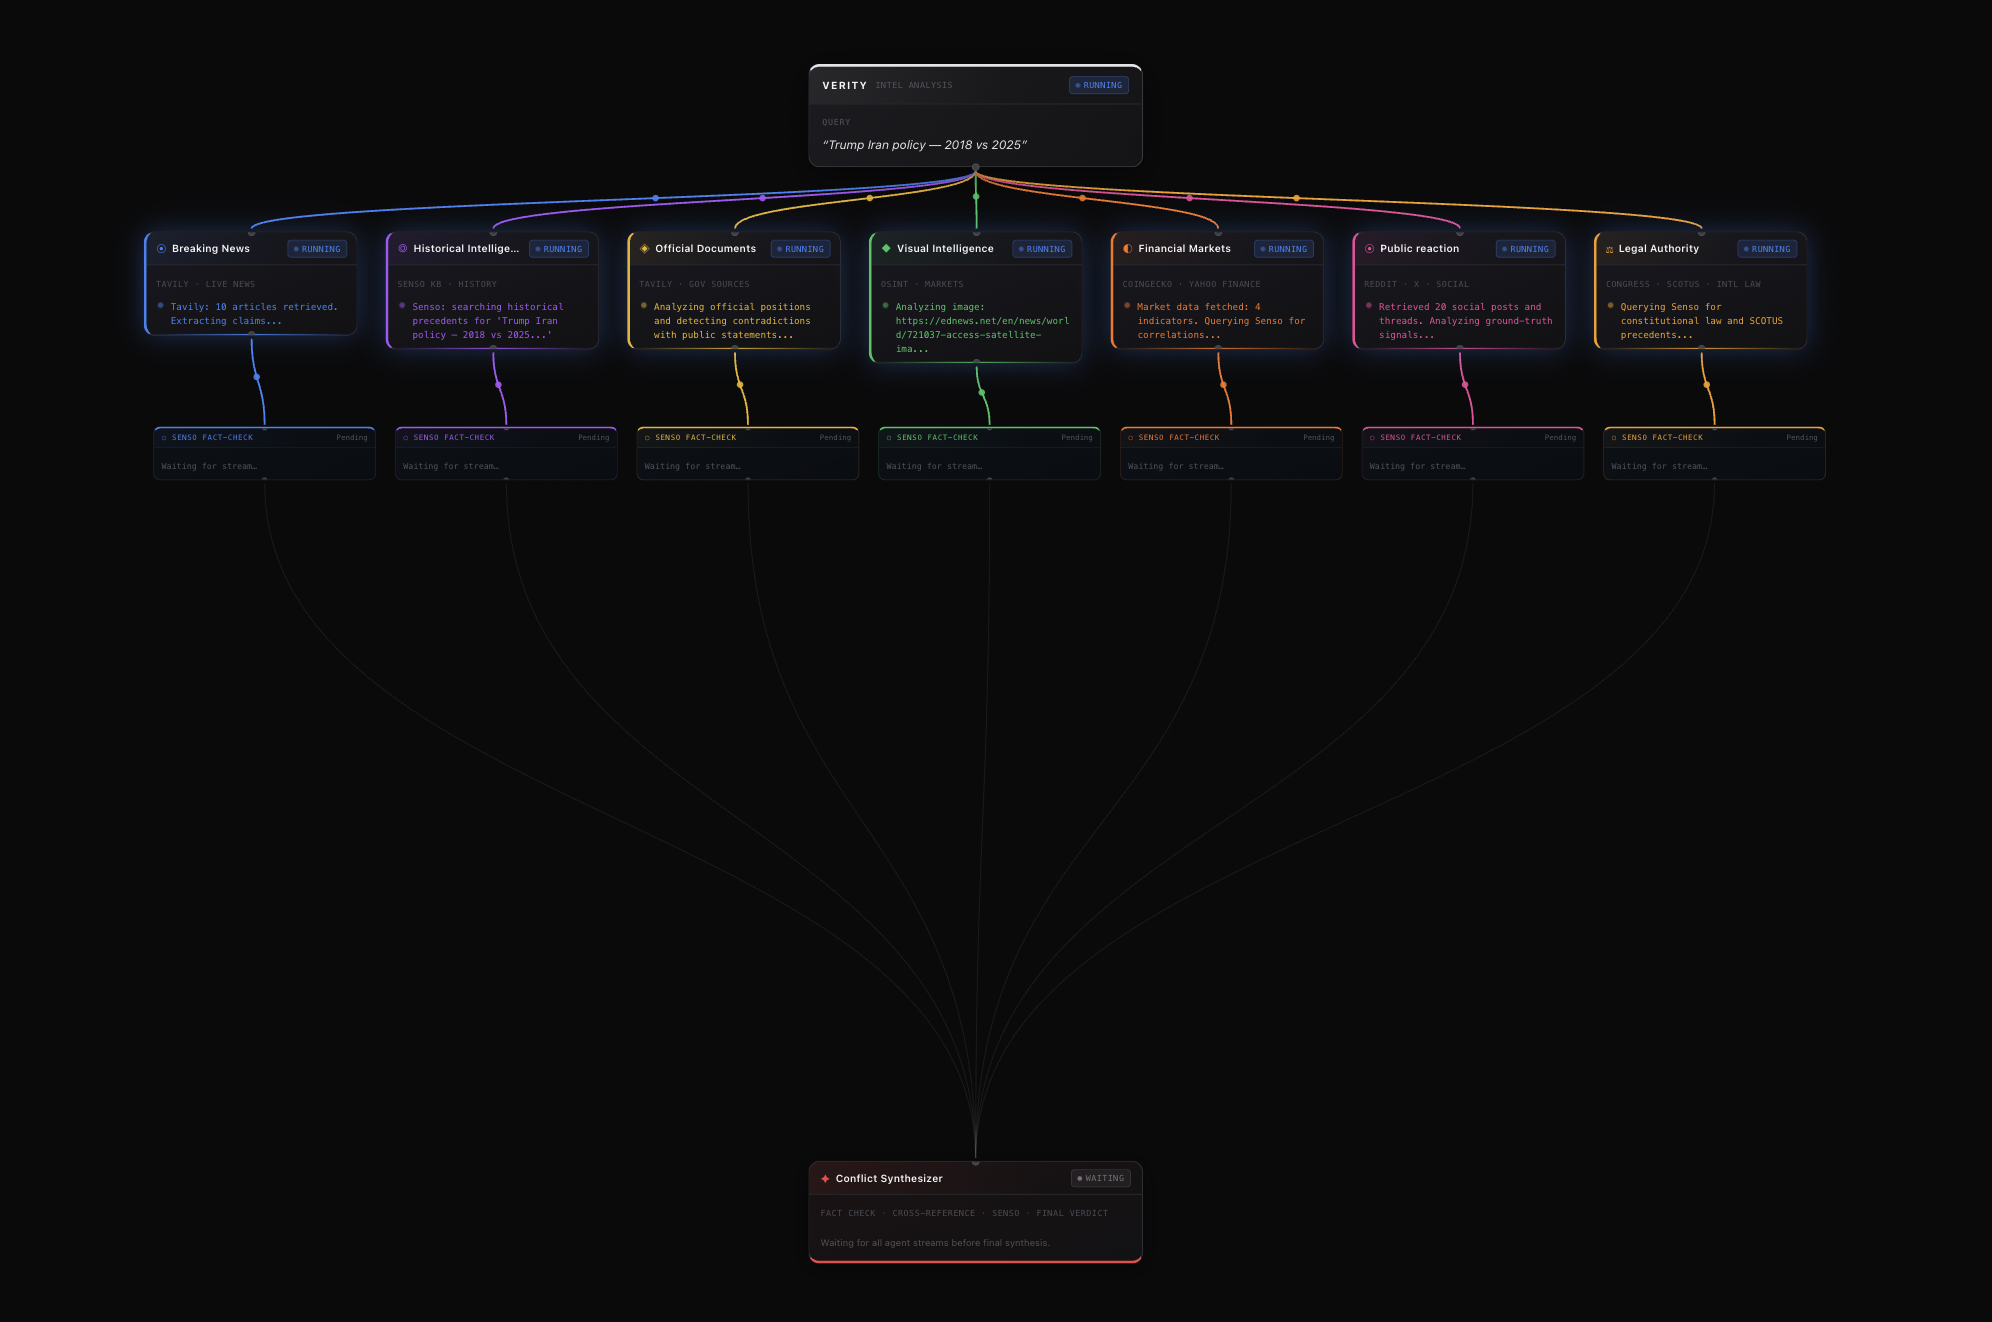Click RUNNING badge on Legal Authority node

point(1766,249)
